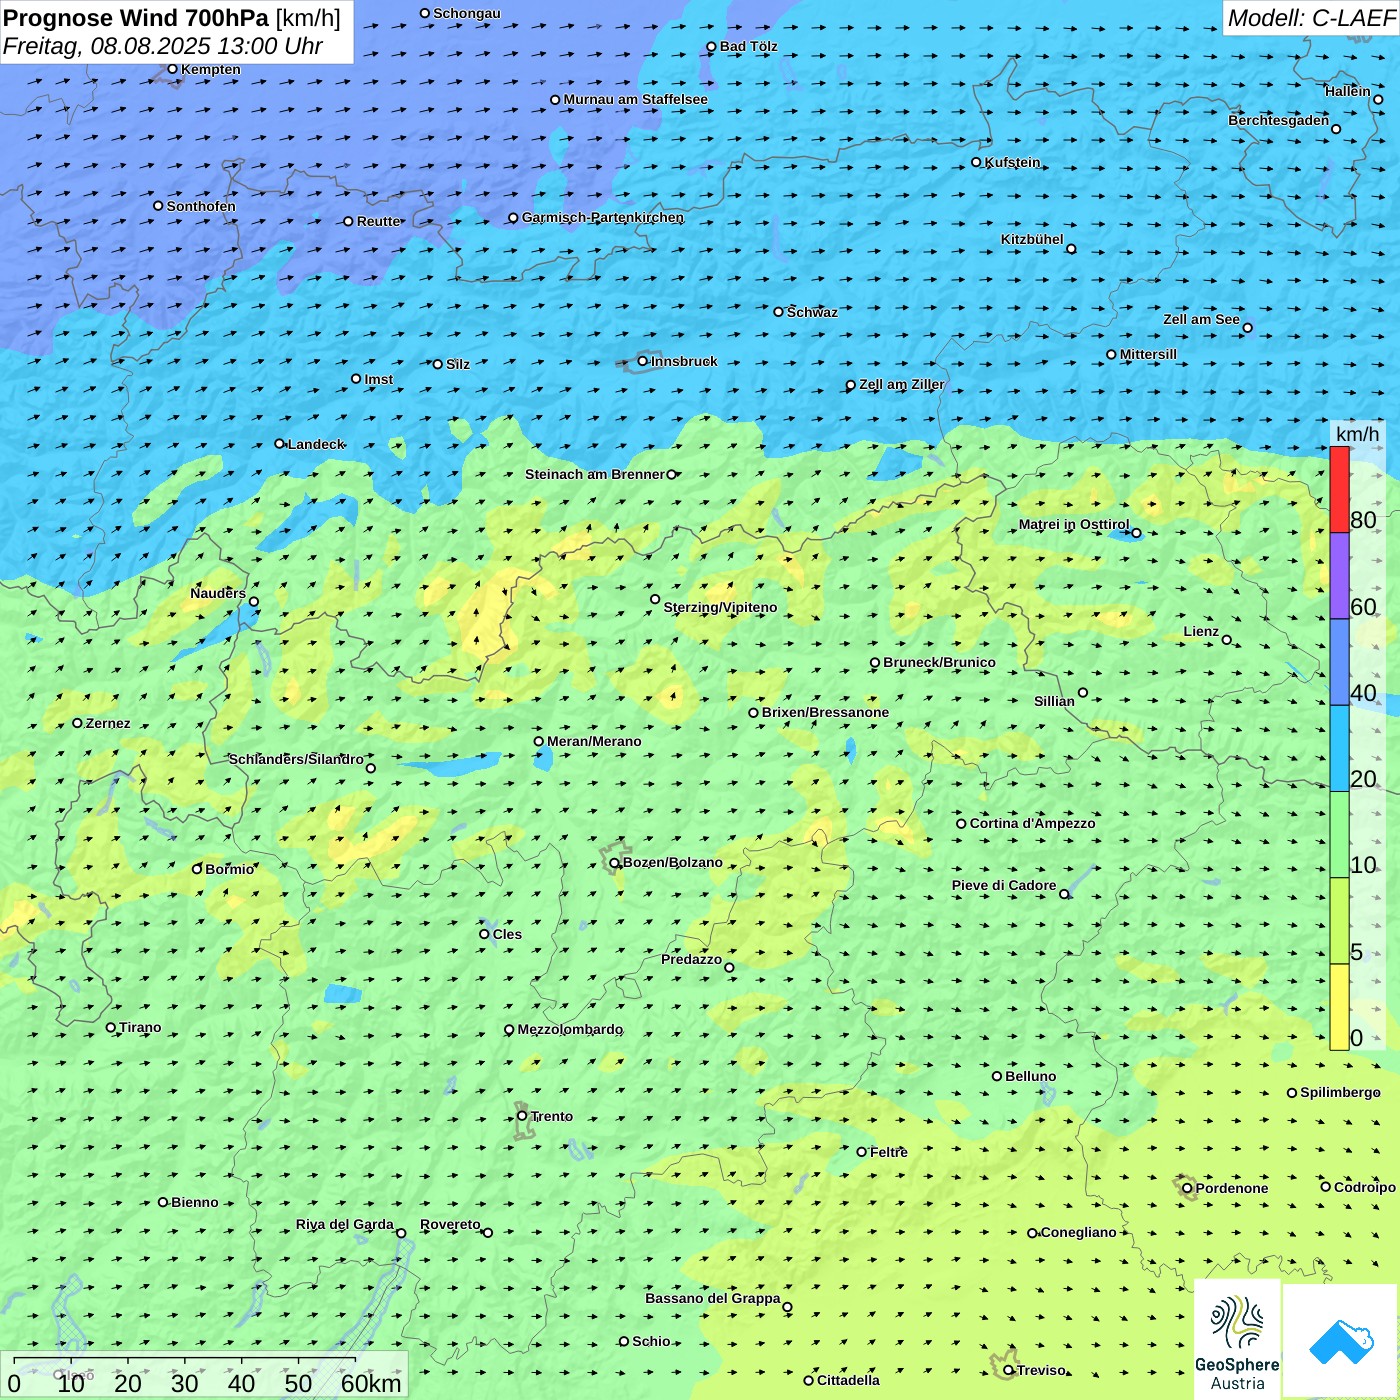Image resolution: width=1400 pixels, height=1400 pixels.
Task: Click the Matrei in Osttirol marker
Action: click(1136, 533)
